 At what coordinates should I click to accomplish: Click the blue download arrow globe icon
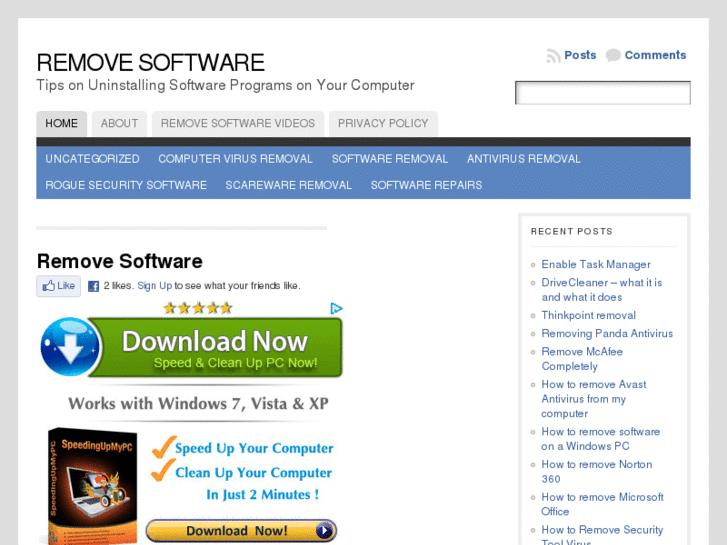[70, 346]
